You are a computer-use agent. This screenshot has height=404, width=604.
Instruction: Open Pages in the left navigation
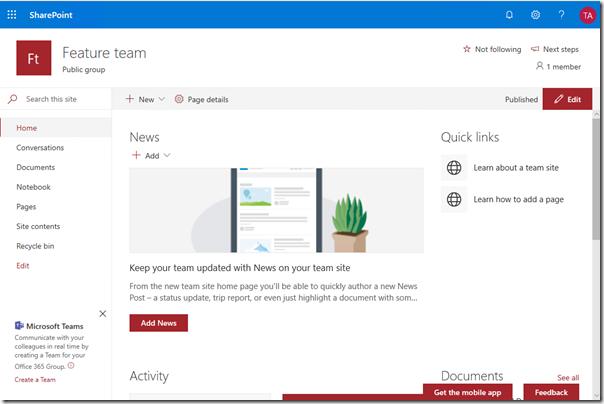pyautogui.click(x=26, y=206)
